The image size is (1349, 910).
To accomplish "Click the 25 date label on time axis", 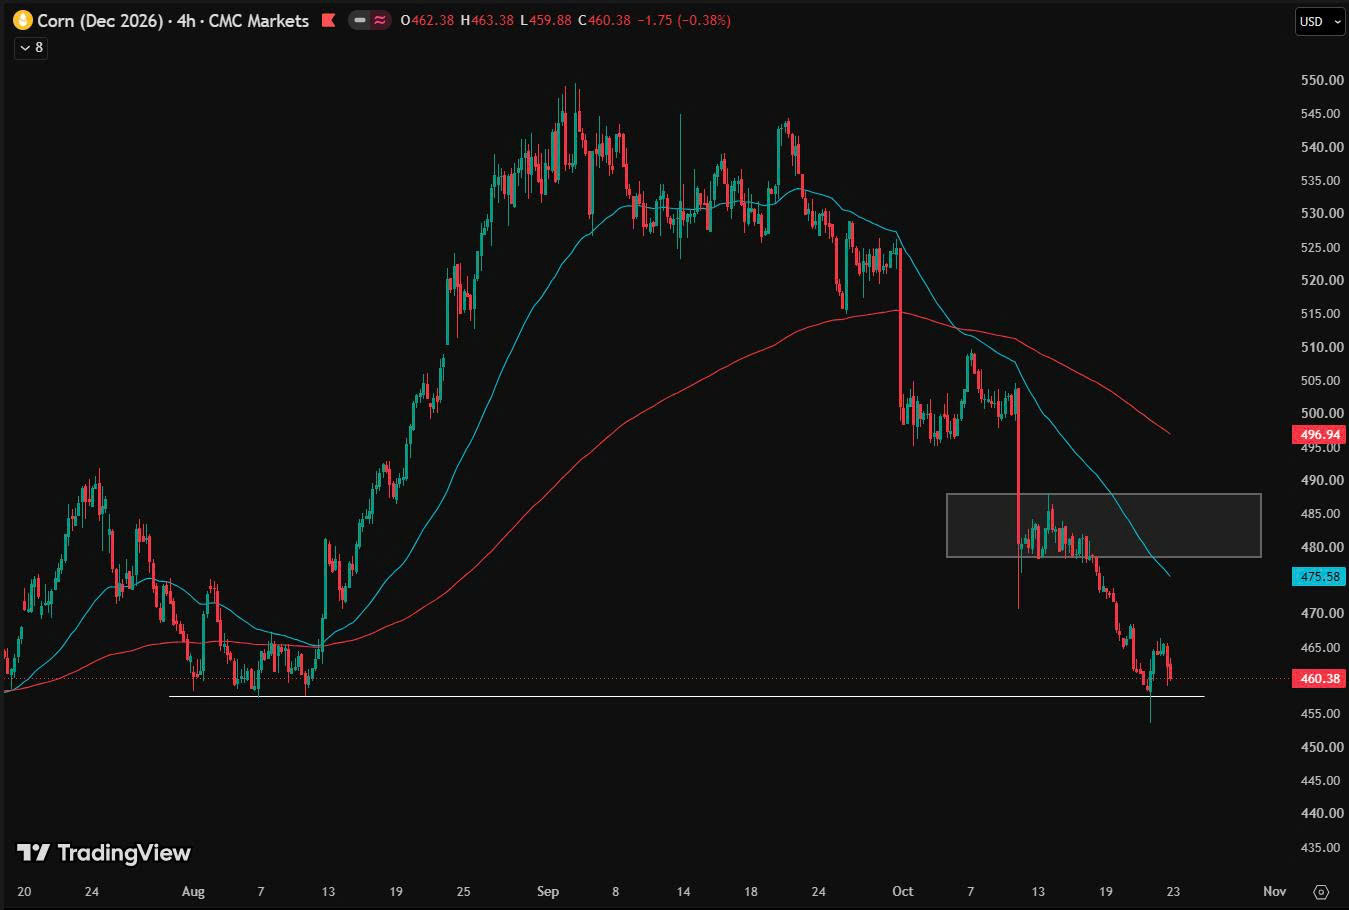I will point(463,891).
